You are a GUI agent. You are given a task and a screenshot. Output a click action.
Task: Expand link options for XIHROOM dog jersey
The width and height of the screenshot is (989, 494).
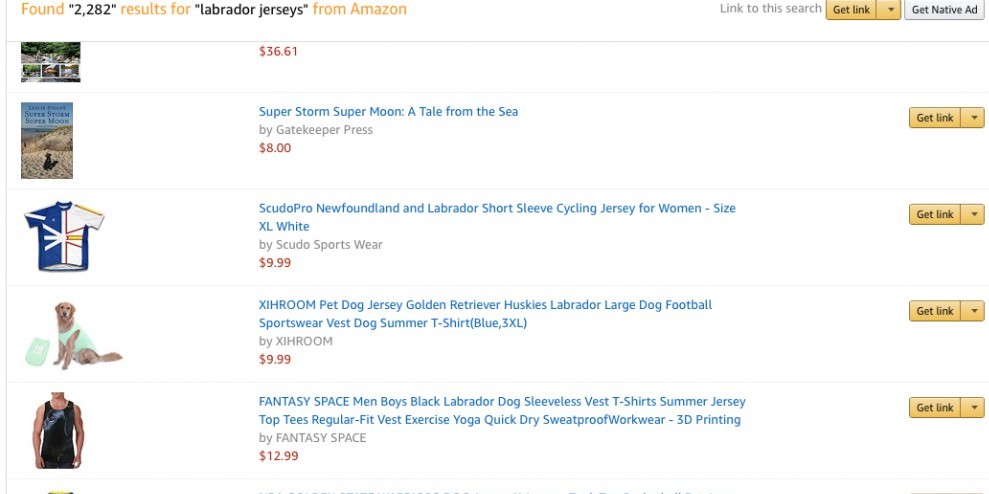click(x=975, y=311)
